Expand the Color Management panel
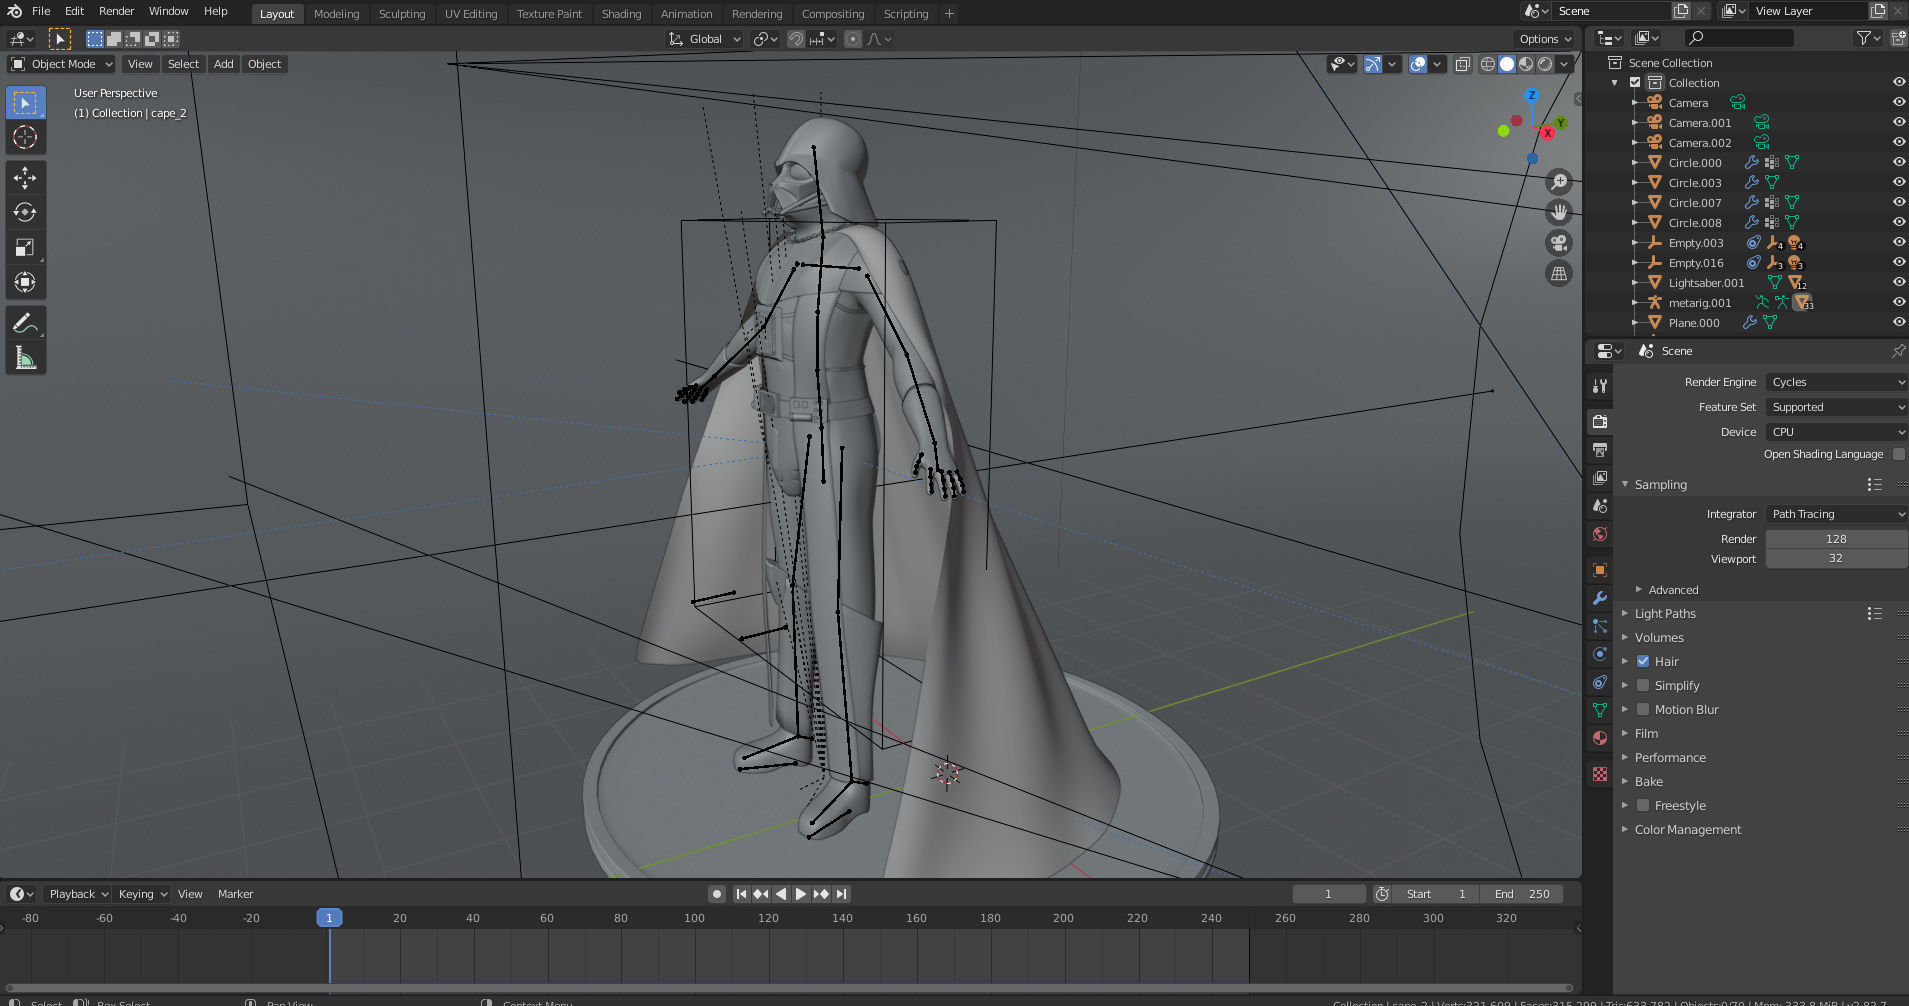 pyautogui.click(x=1688, y=829)
